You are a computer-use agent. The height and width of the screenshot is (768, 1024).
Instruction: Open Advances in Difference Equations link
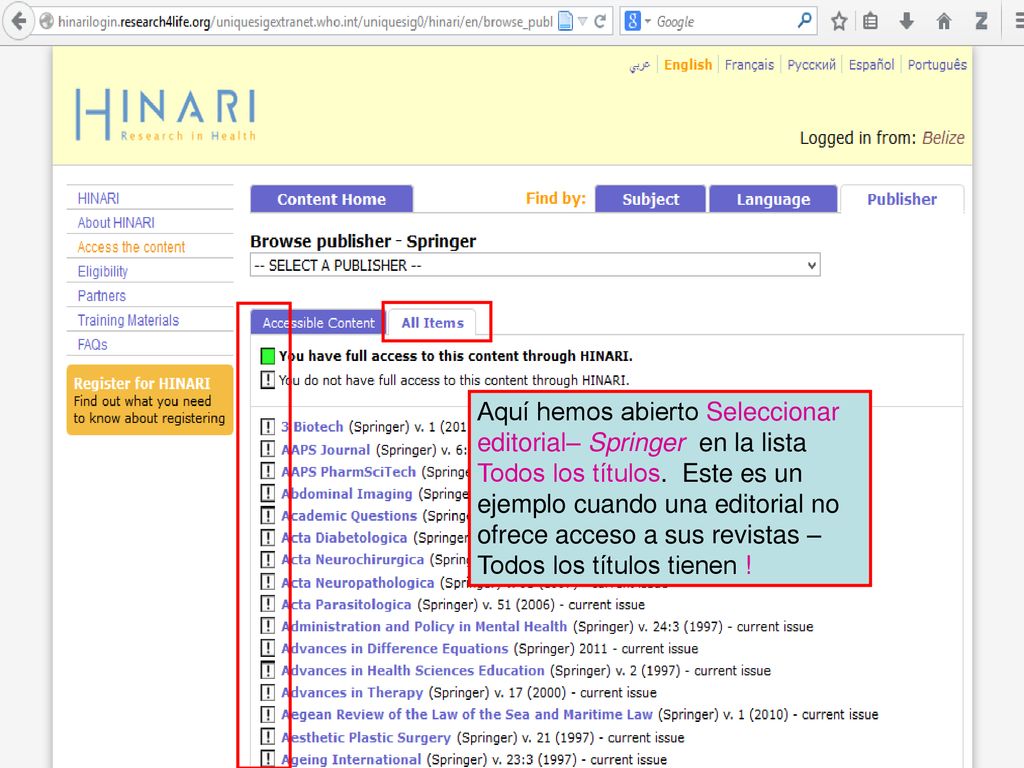tap(394, 648)
